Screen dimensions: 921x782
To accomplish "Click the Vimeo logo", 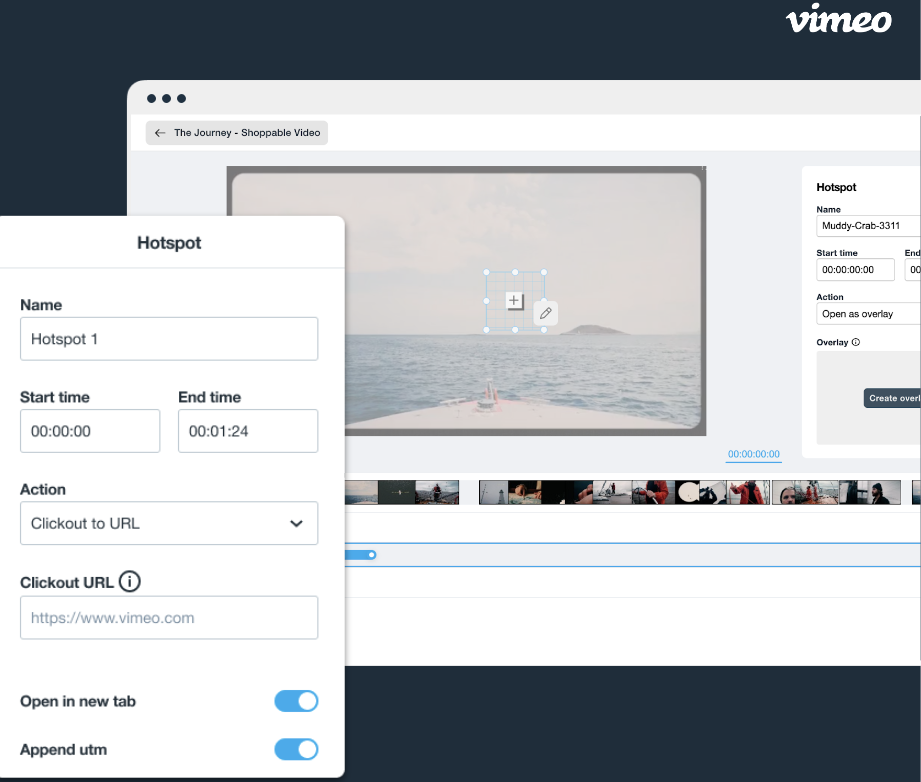I will (838, 21).
